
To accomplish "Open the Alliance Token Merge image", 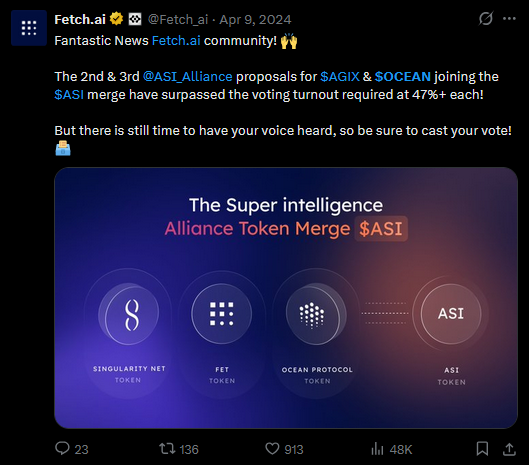I will pyautogui.click(x=286, y=298).
